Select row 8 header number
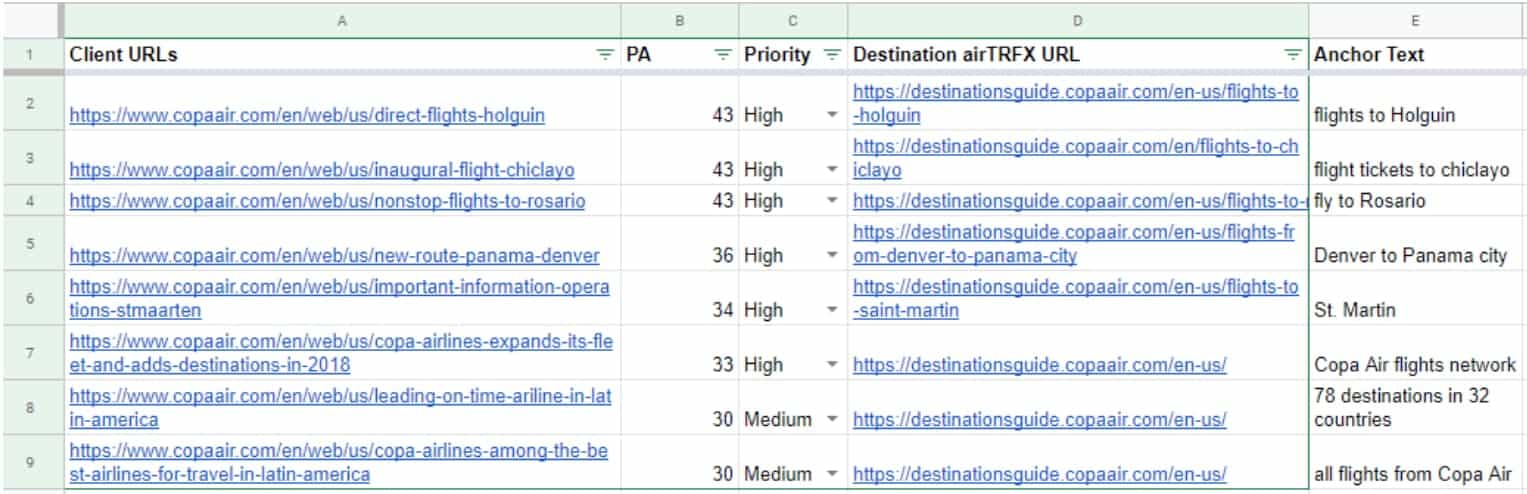 30,407
